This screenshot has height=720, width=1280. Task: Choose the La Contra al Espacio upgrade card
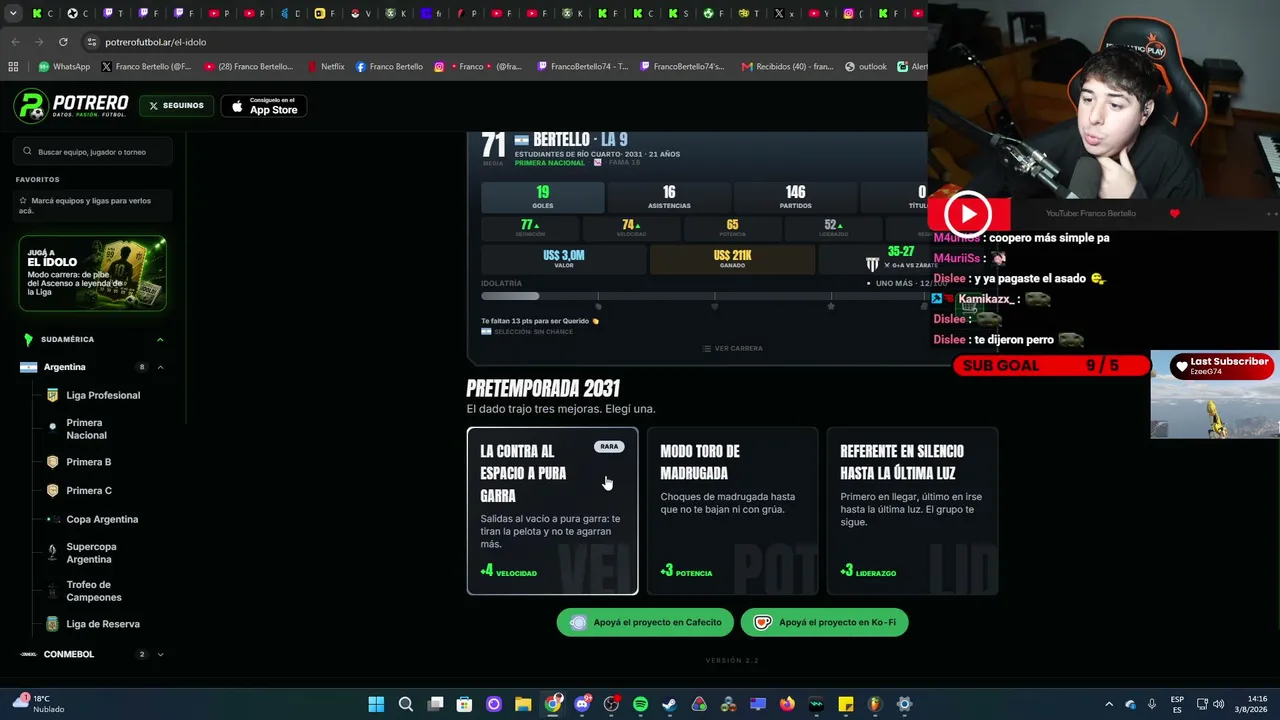[552, 511]
